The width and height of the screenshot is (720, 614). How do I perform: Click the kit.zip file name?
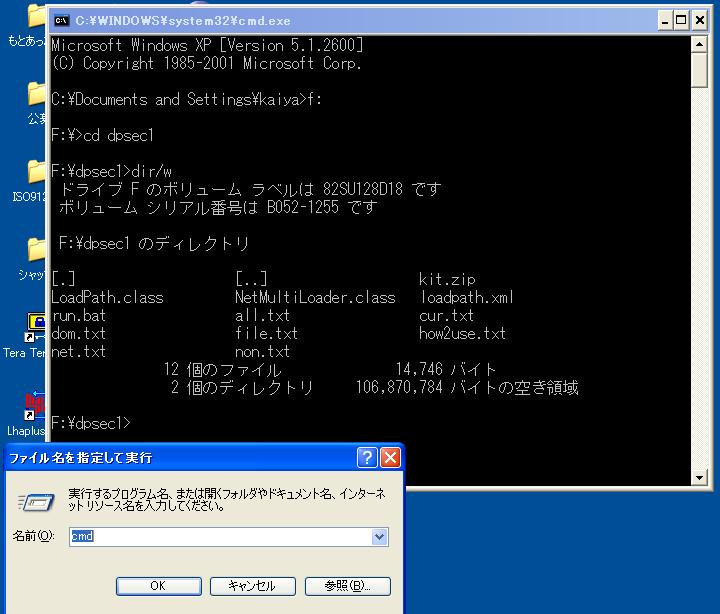point(447,279)
